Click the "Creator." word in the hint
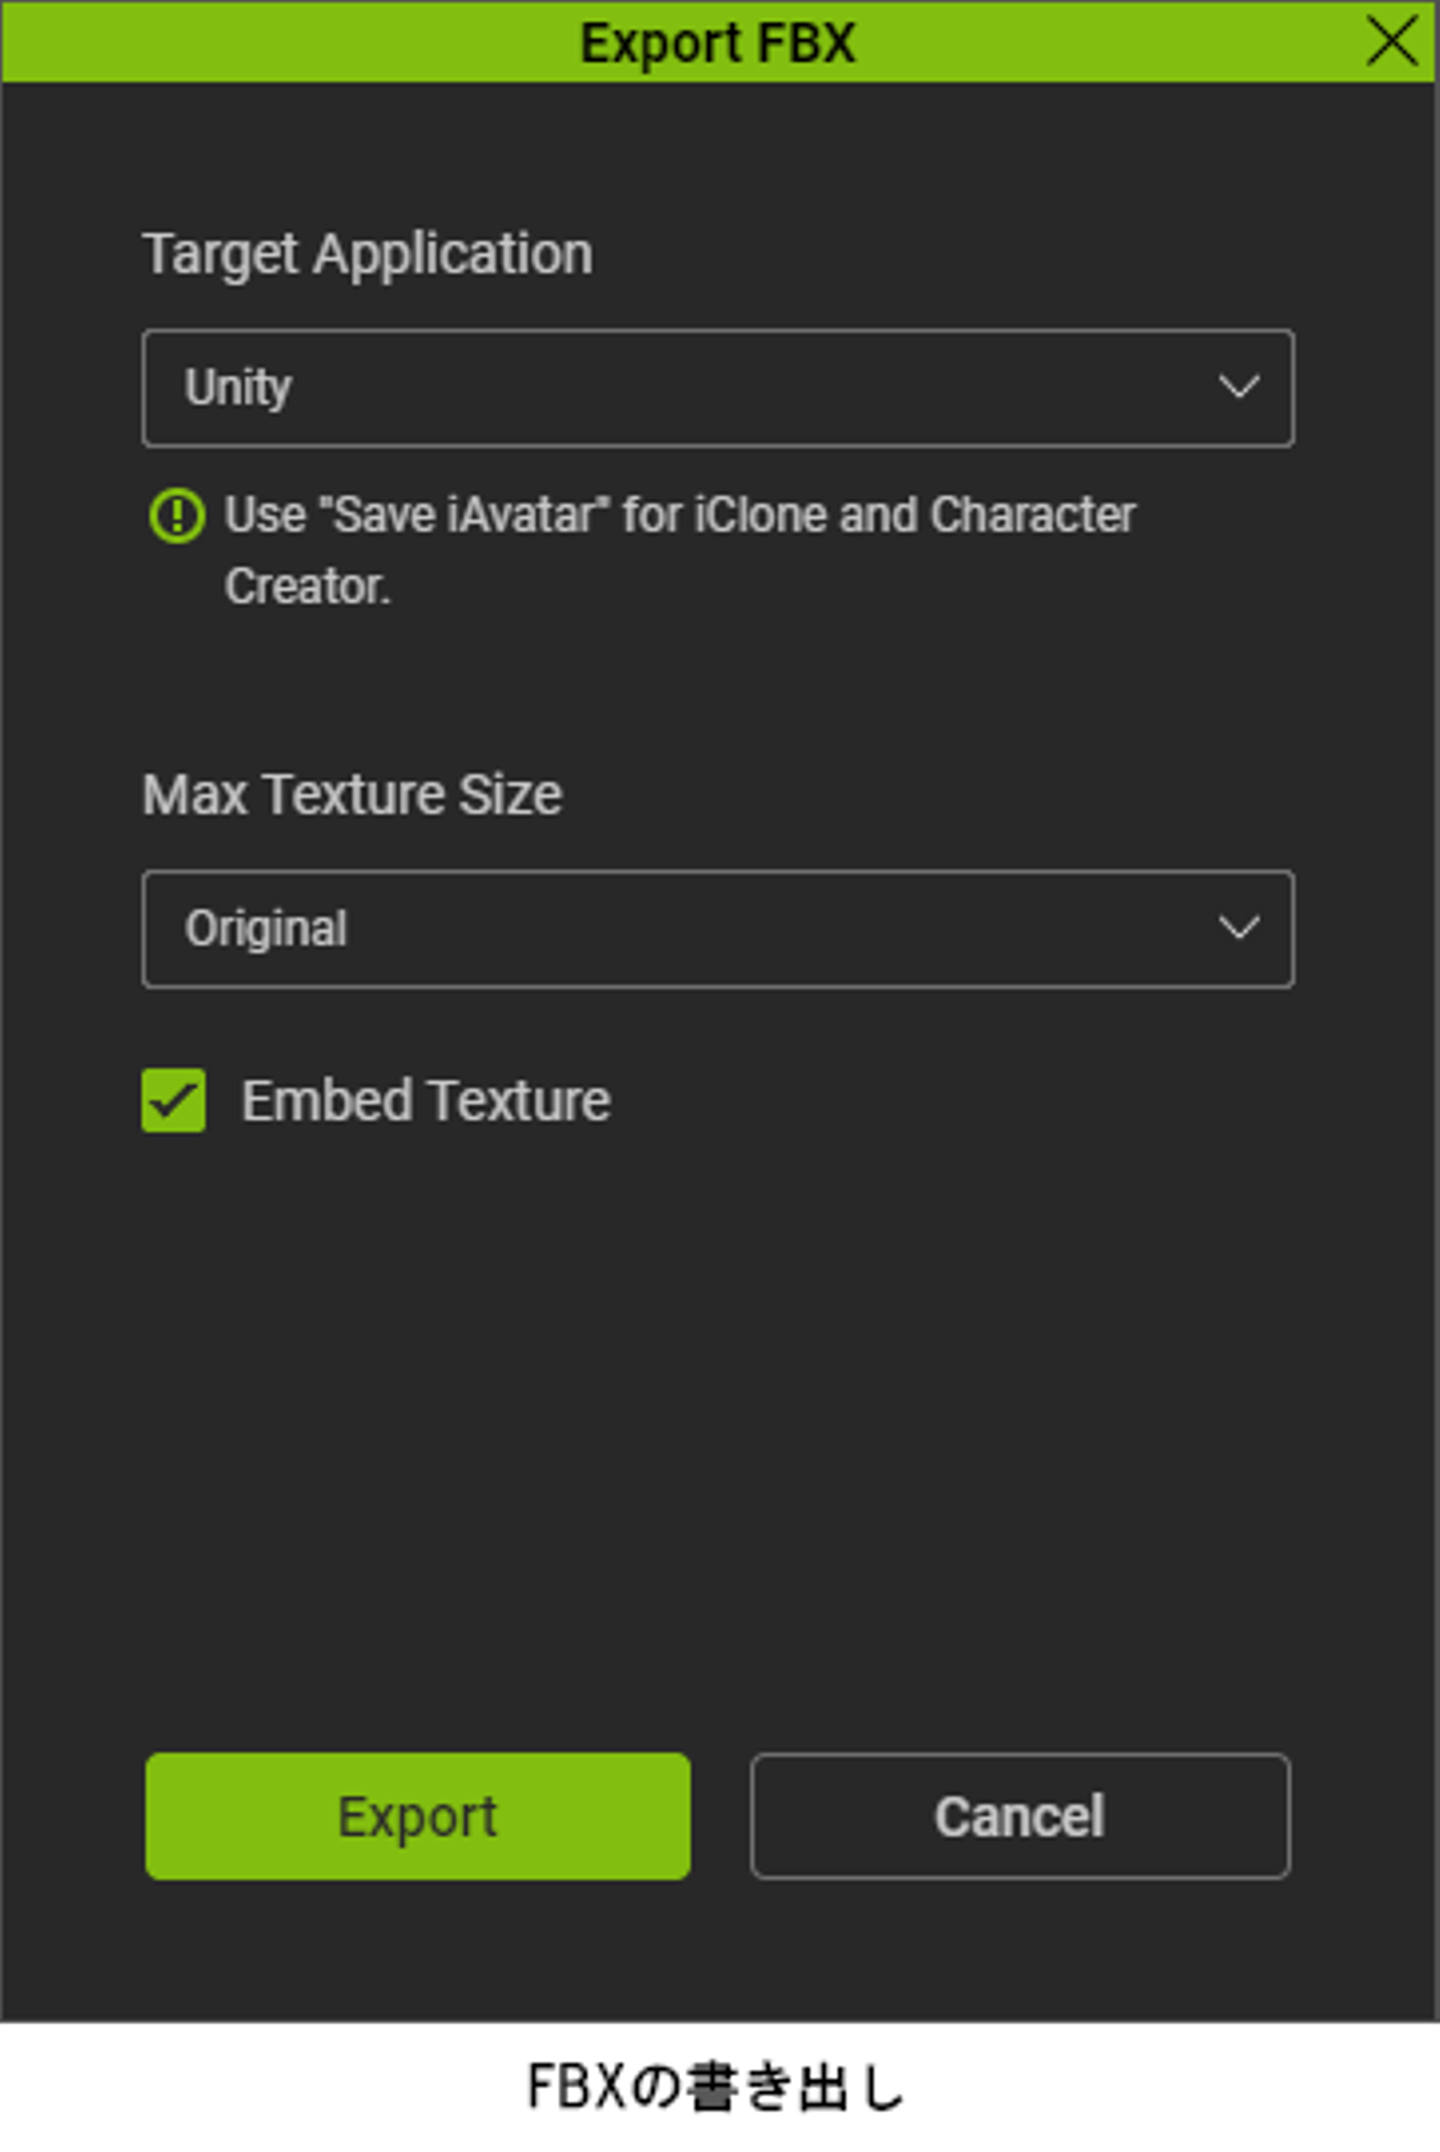 pos(307,587)
